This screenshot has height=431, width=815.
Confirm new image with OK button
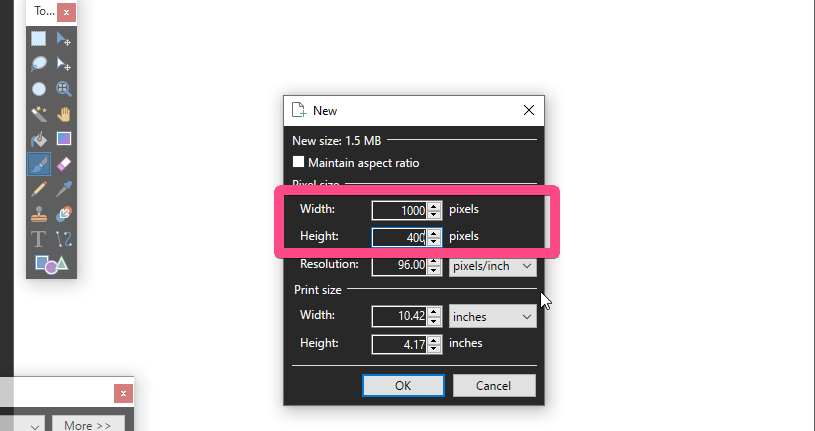coord(403,386)
